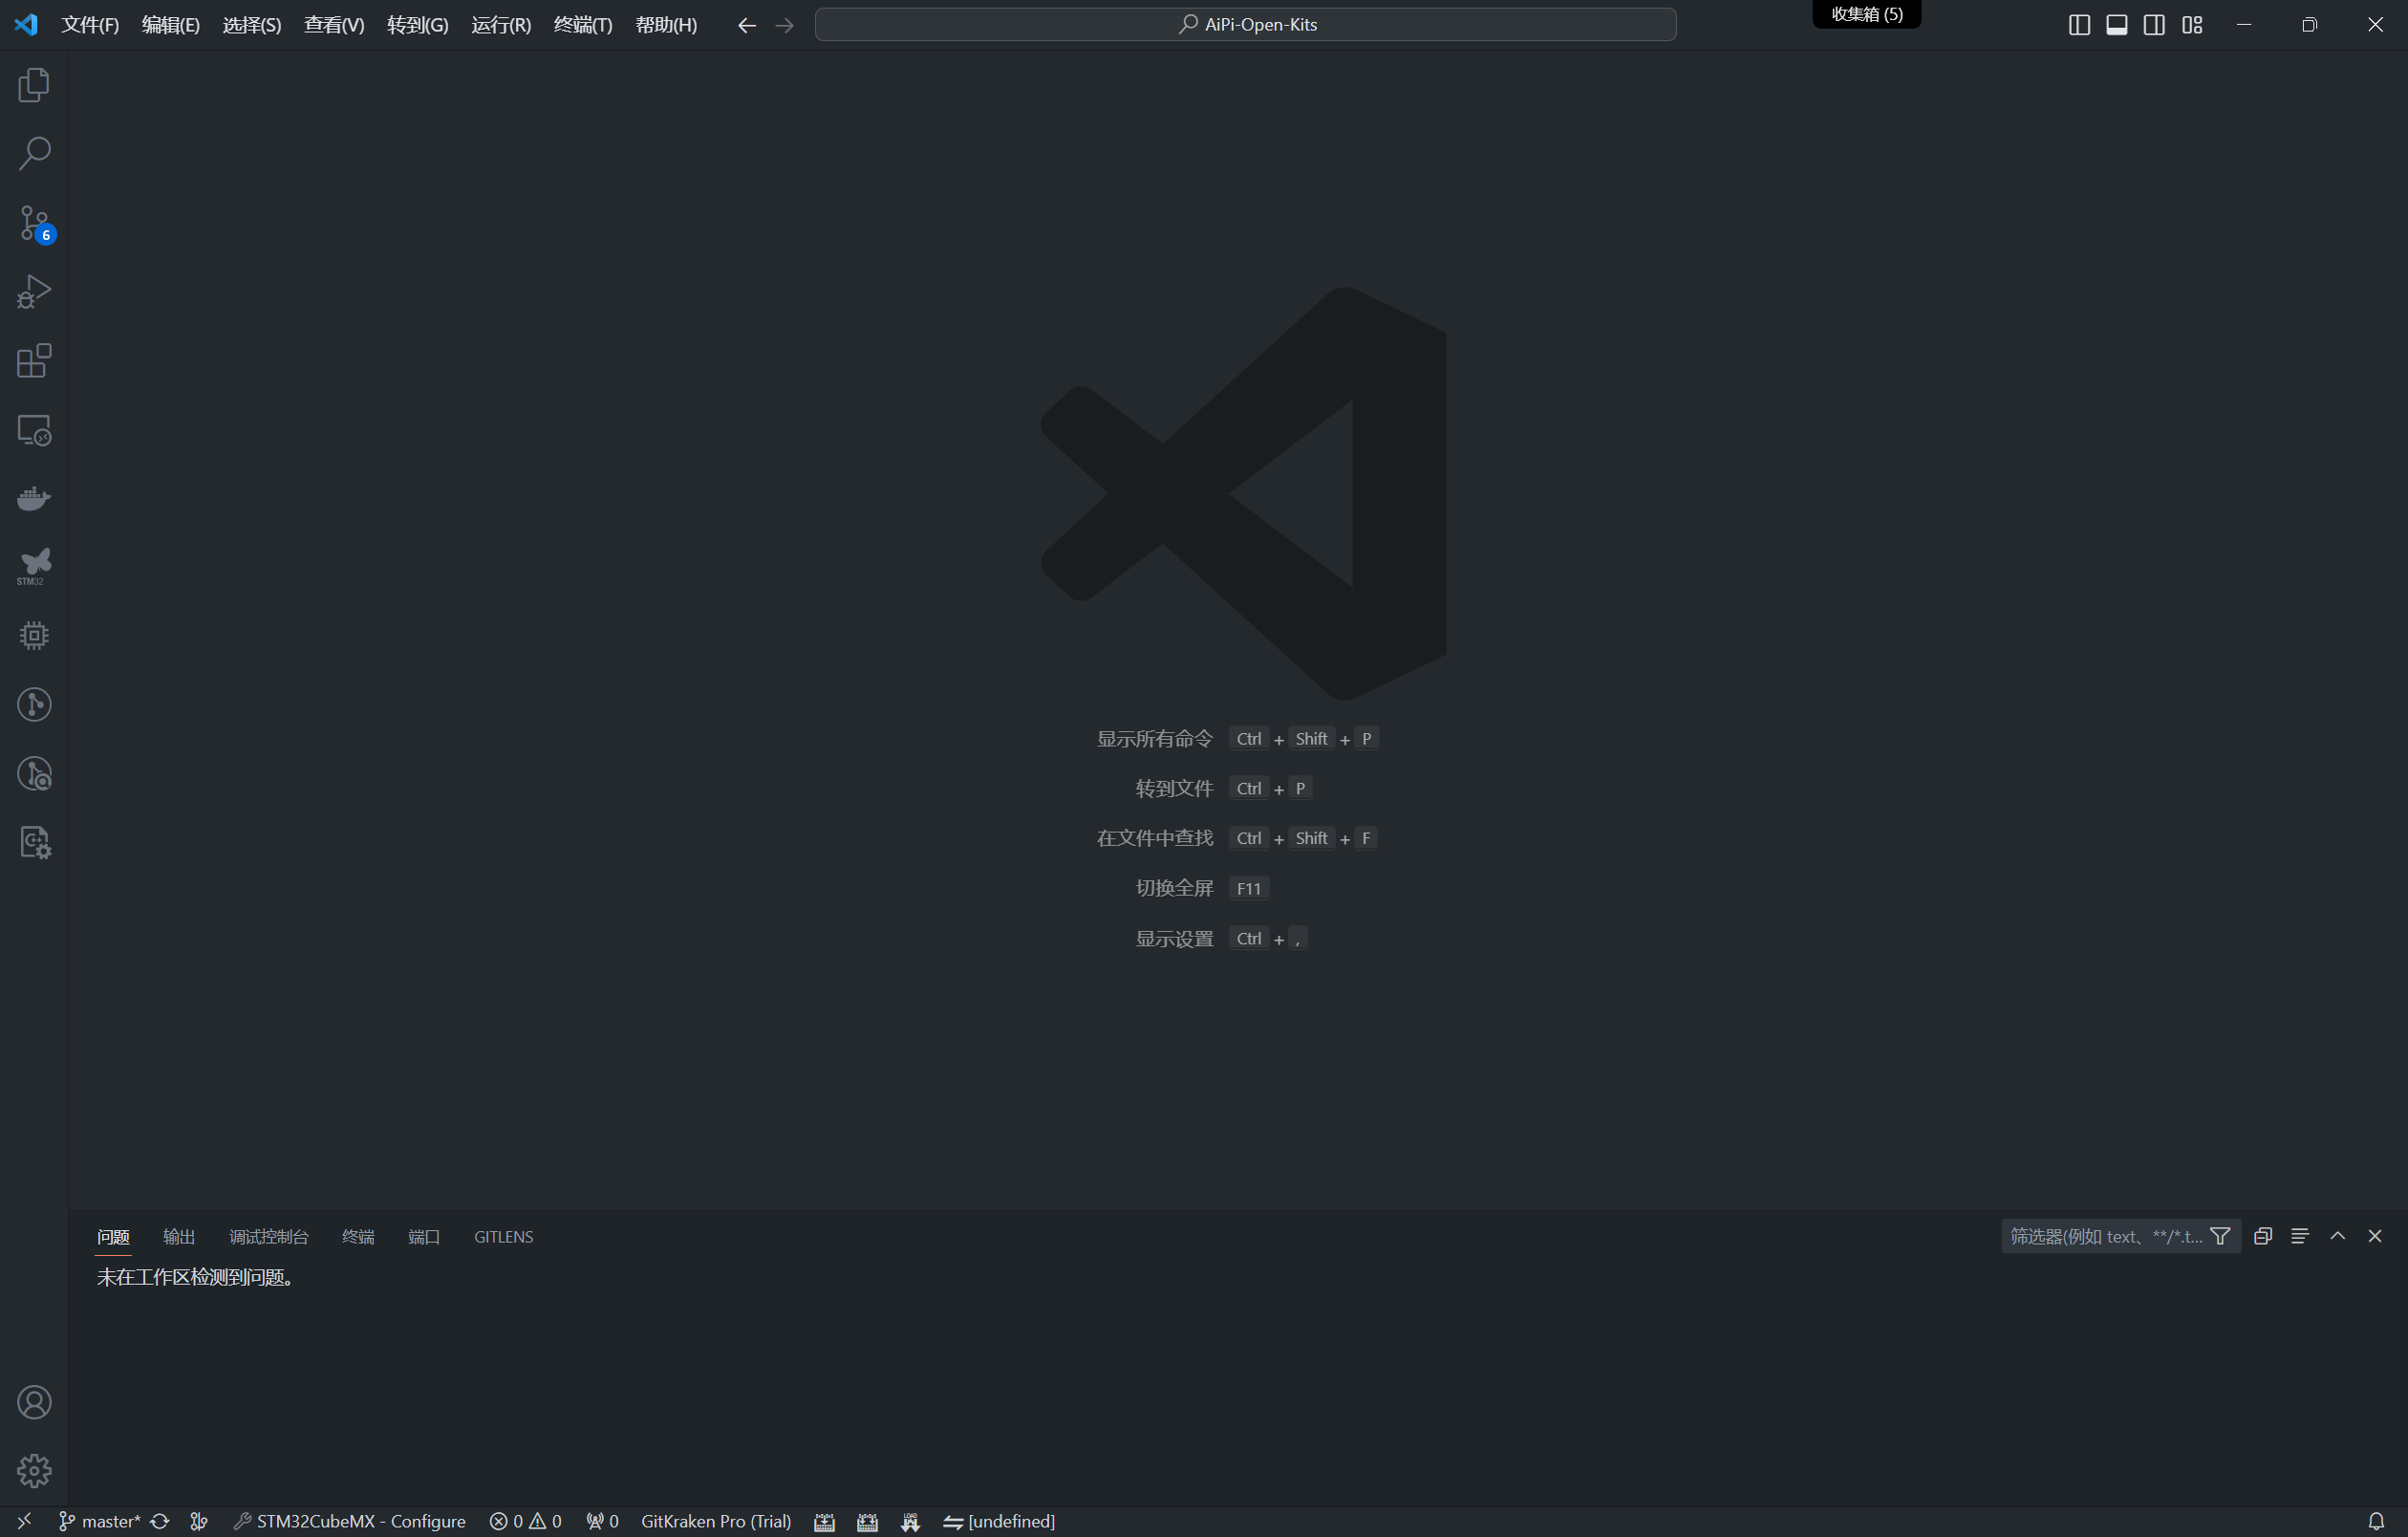The width and height of the screenshot is (2408, 1537).
Task: Open the Remote Explorer view
Action: 34,429
